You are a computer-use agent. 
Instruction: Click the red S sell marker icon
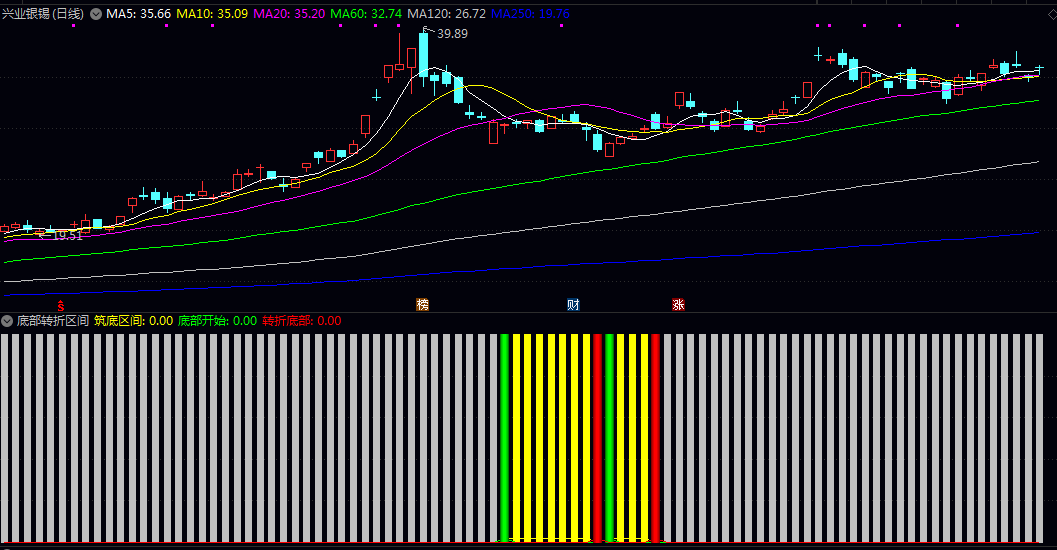(61, 305)
